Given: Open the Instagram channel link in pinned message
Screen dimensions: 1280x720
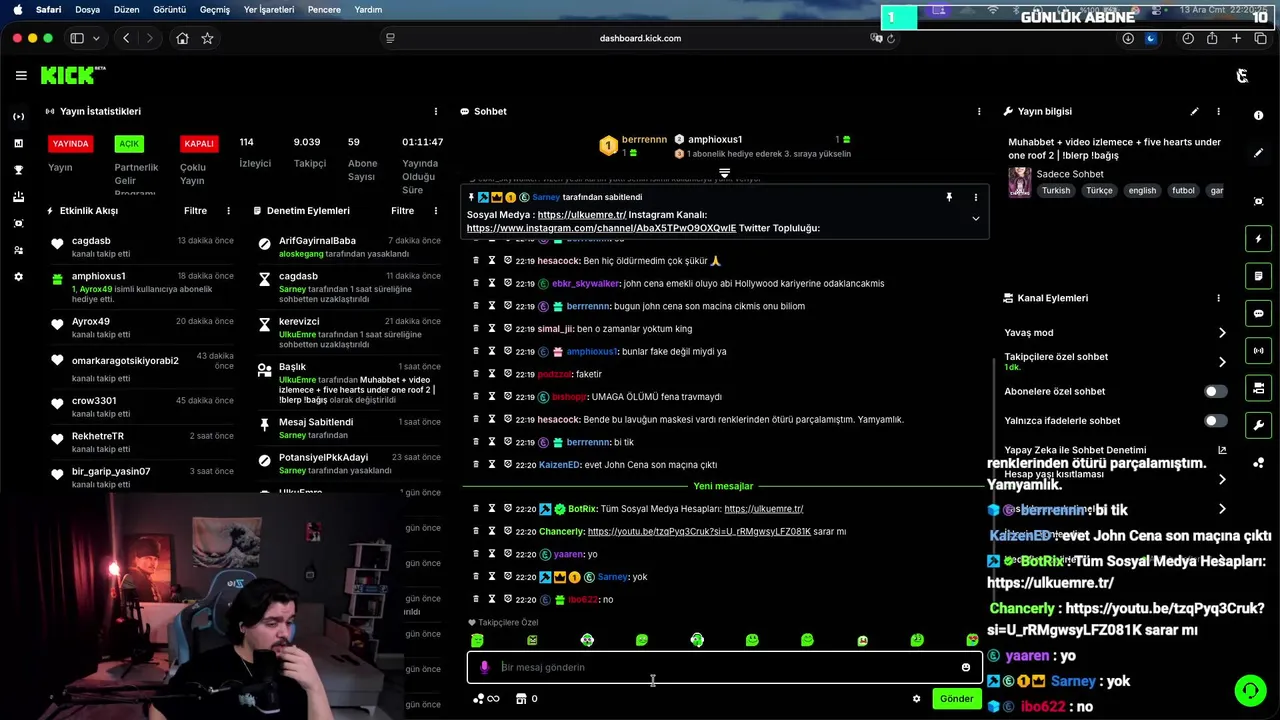Looking at the screenshot, I should click(601, 228).
